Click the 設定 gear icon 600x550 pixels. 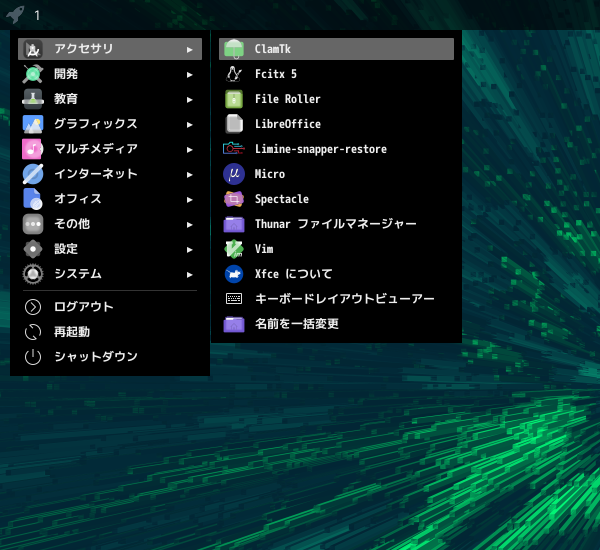(33, 249)
